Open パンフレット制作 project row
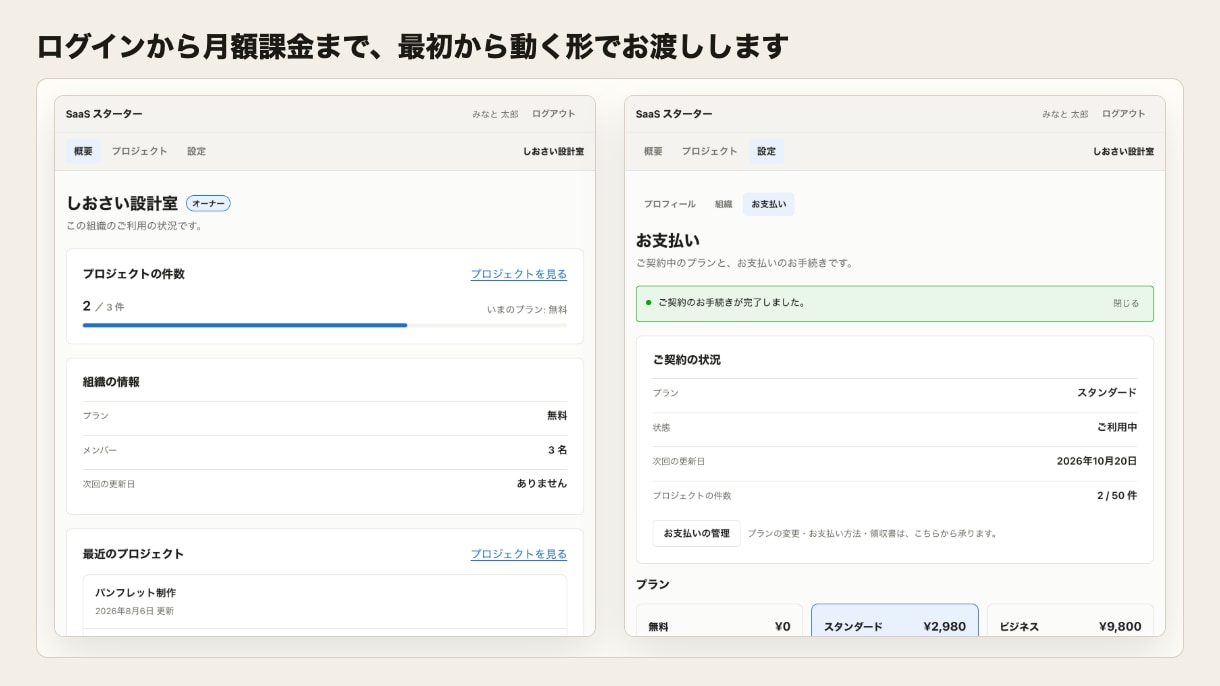 (325, 601)
